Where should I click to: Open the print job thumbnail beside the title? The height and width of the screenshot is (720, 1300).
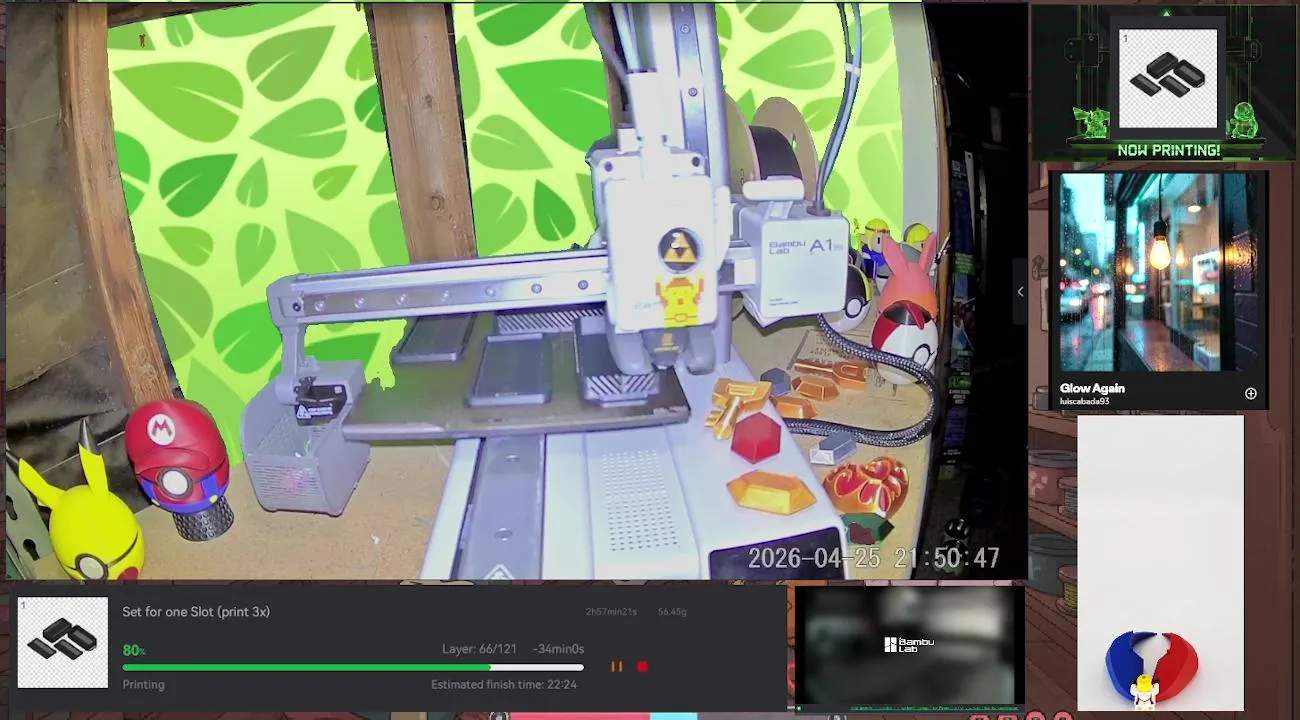point(63,643)
